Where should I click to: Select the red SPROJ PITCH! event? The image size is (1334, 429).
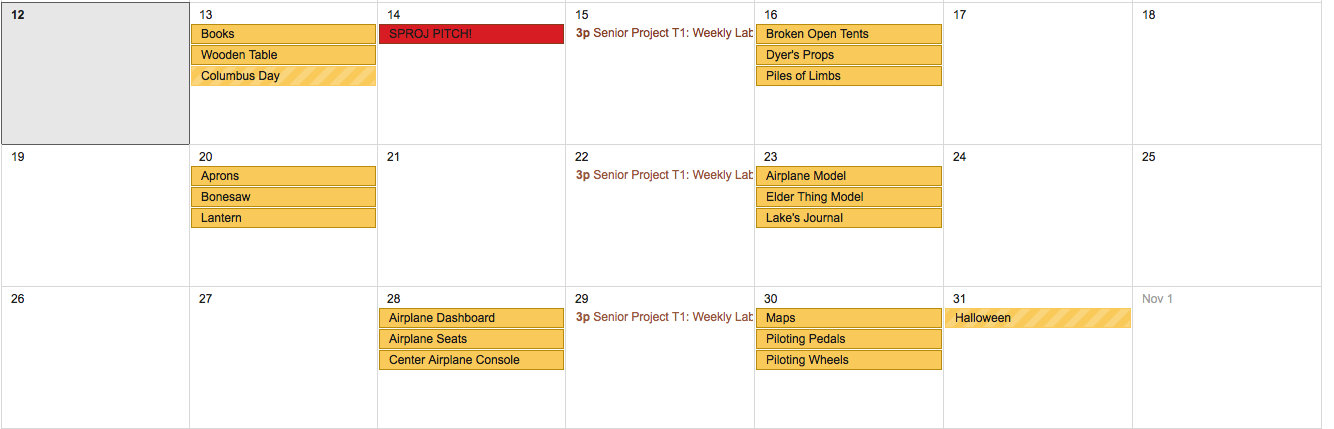[x=471, y=34]
